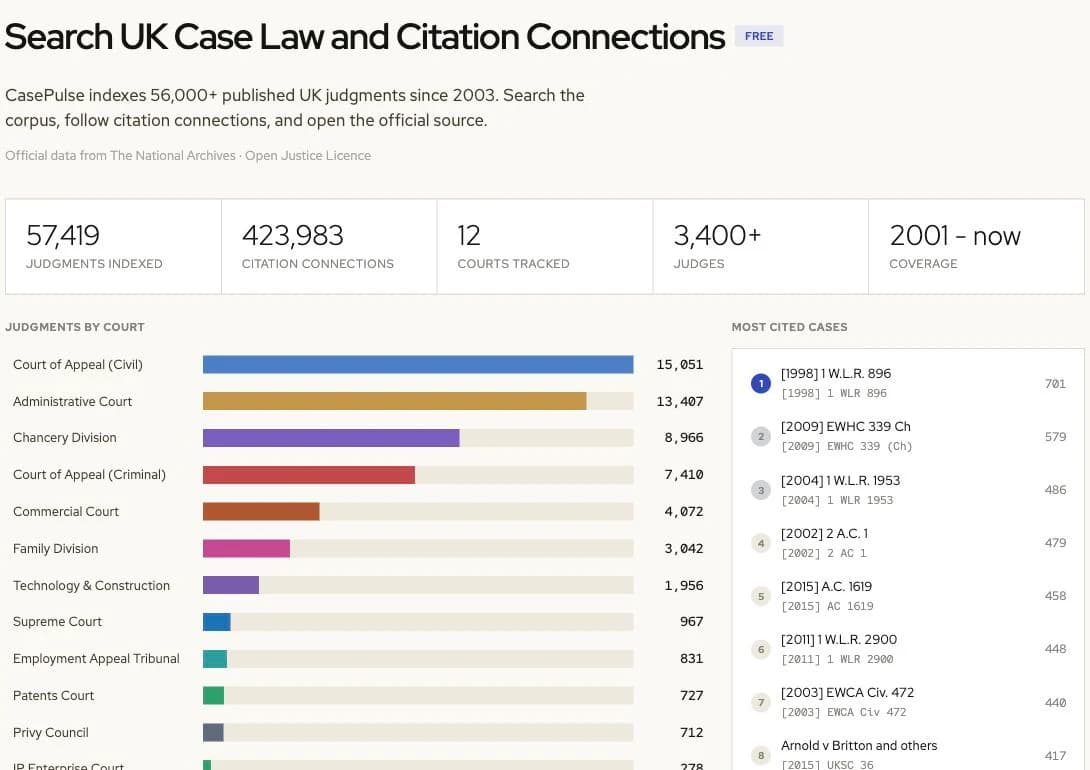Select the Administrative Court bar
1090x770 pixels.
pos(394,401)
